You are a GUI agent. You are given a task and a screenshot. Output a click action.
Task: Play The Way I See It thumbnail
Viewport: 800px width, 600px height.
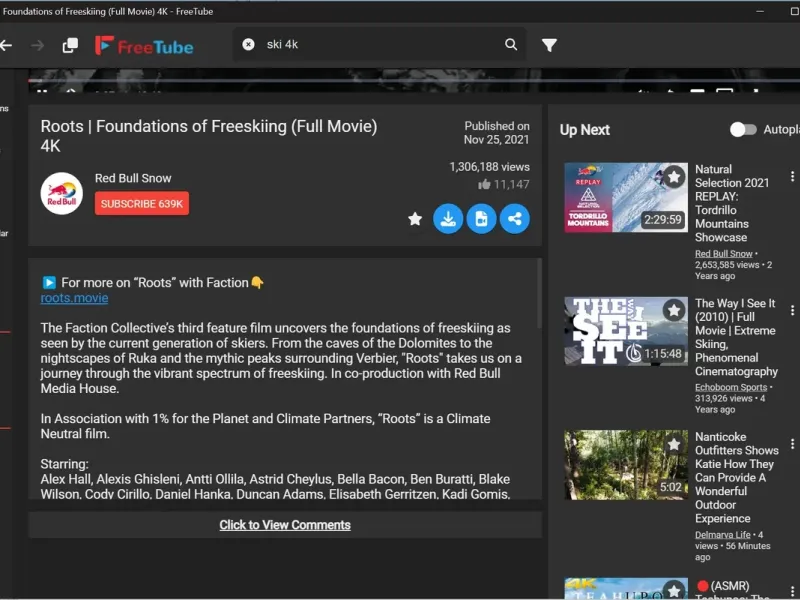tap(626, 331)
